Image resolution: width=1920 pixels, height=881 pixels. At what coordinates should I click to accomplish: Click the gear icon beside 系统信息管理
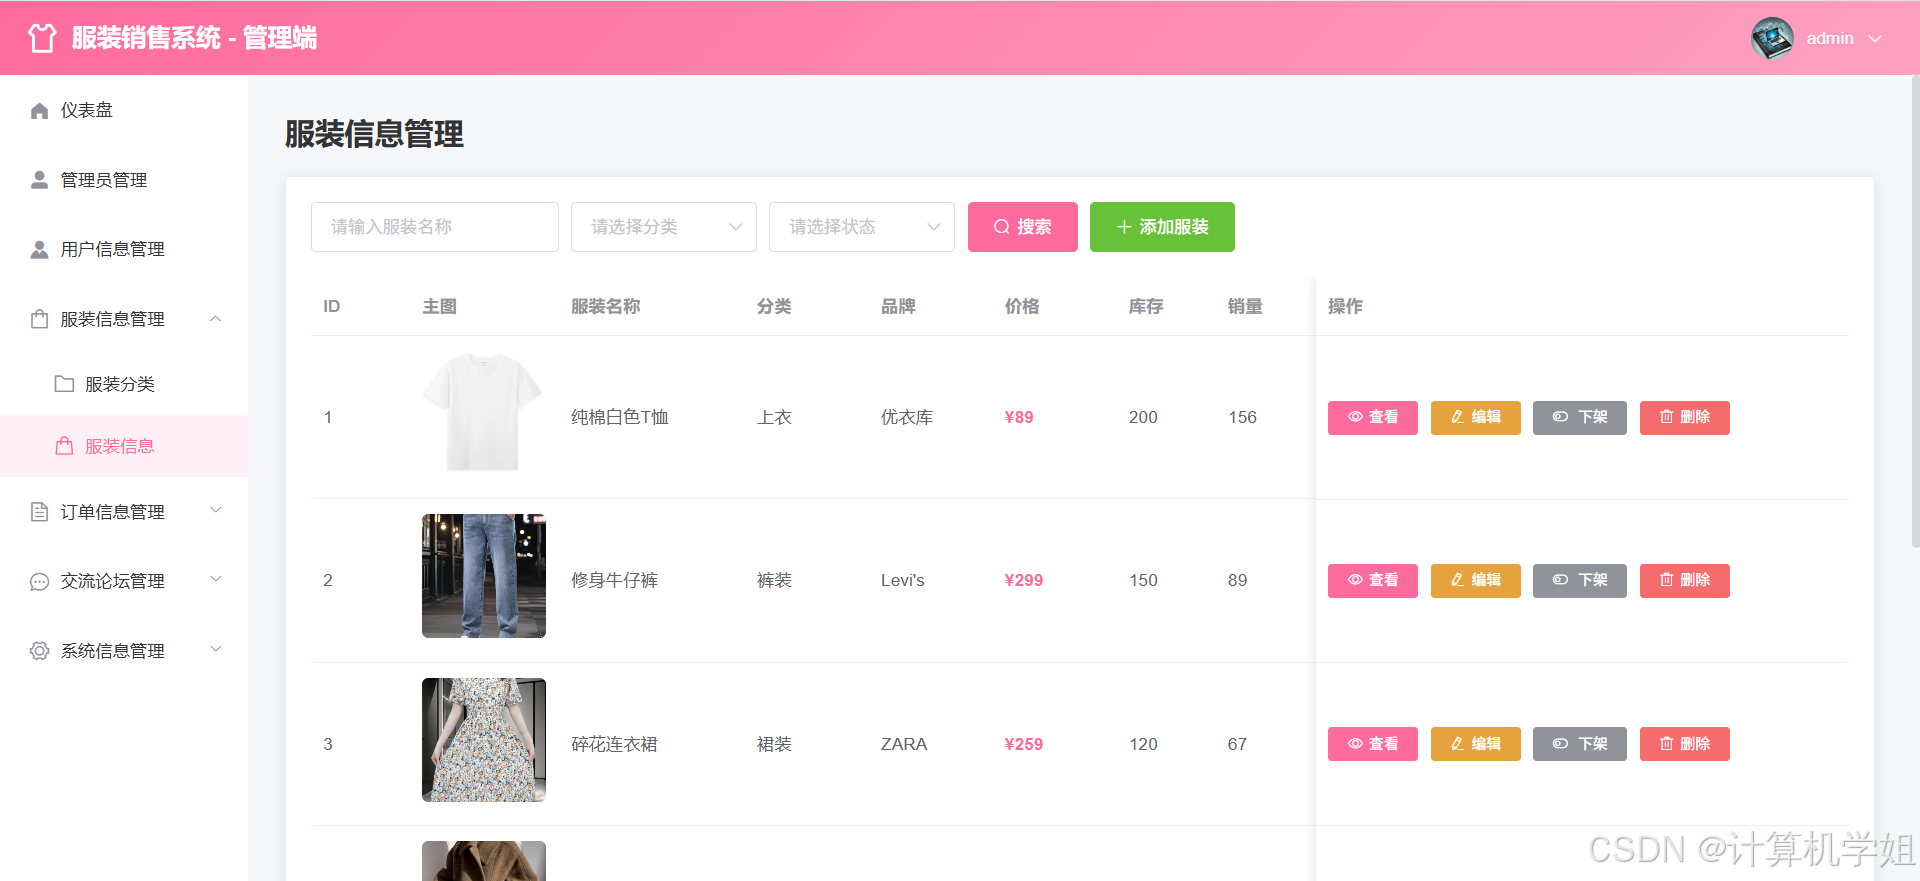[x=39, y=651]
